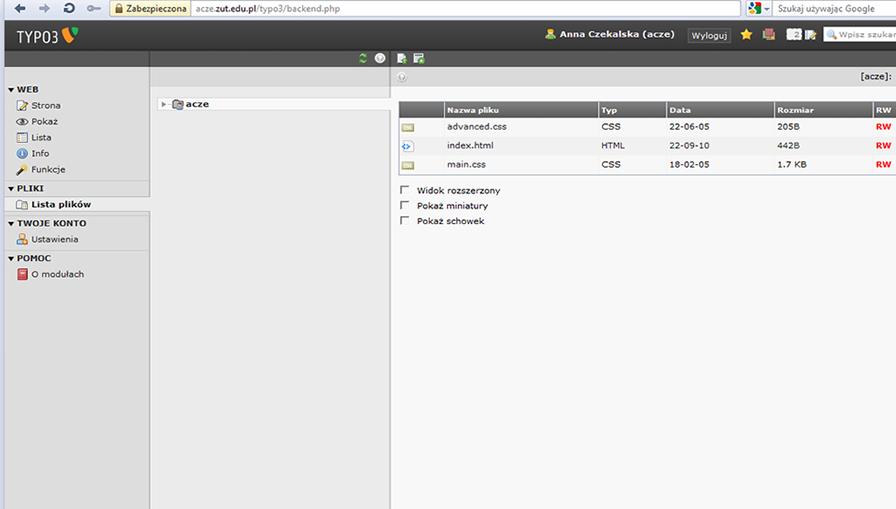Screen dimensions: 896x509
Task: Enable Widok rozszerzony checkbox
Action: coord(405,190)
